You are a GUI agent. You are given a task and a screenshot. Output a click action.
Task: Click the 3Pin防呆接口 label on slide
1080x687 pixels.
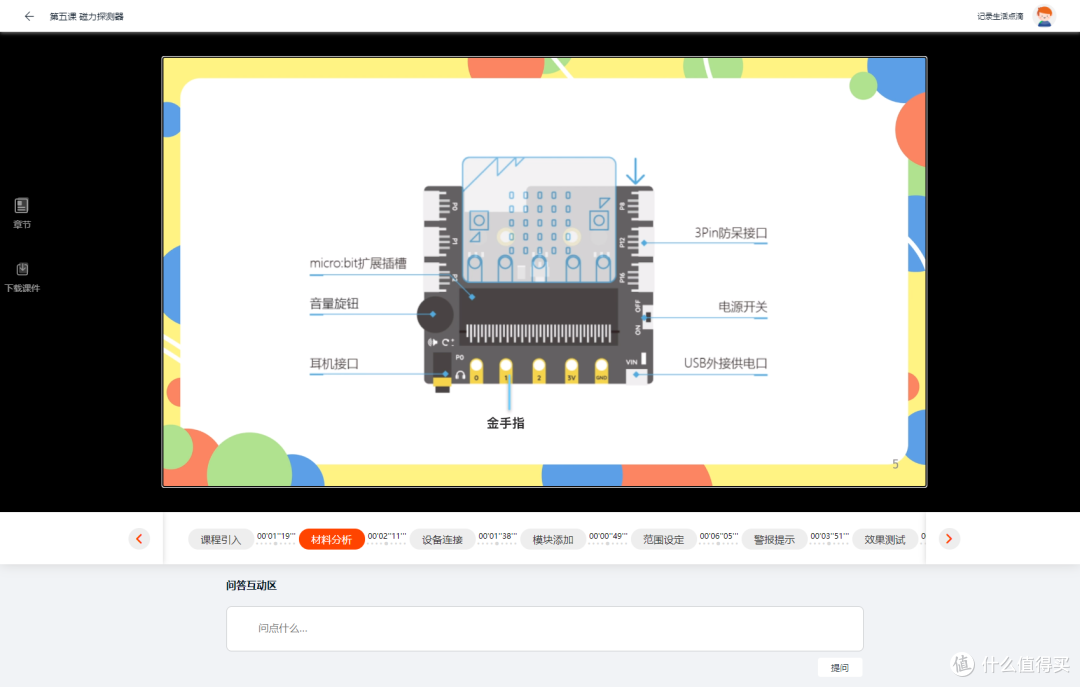click(x=731, y=233)
